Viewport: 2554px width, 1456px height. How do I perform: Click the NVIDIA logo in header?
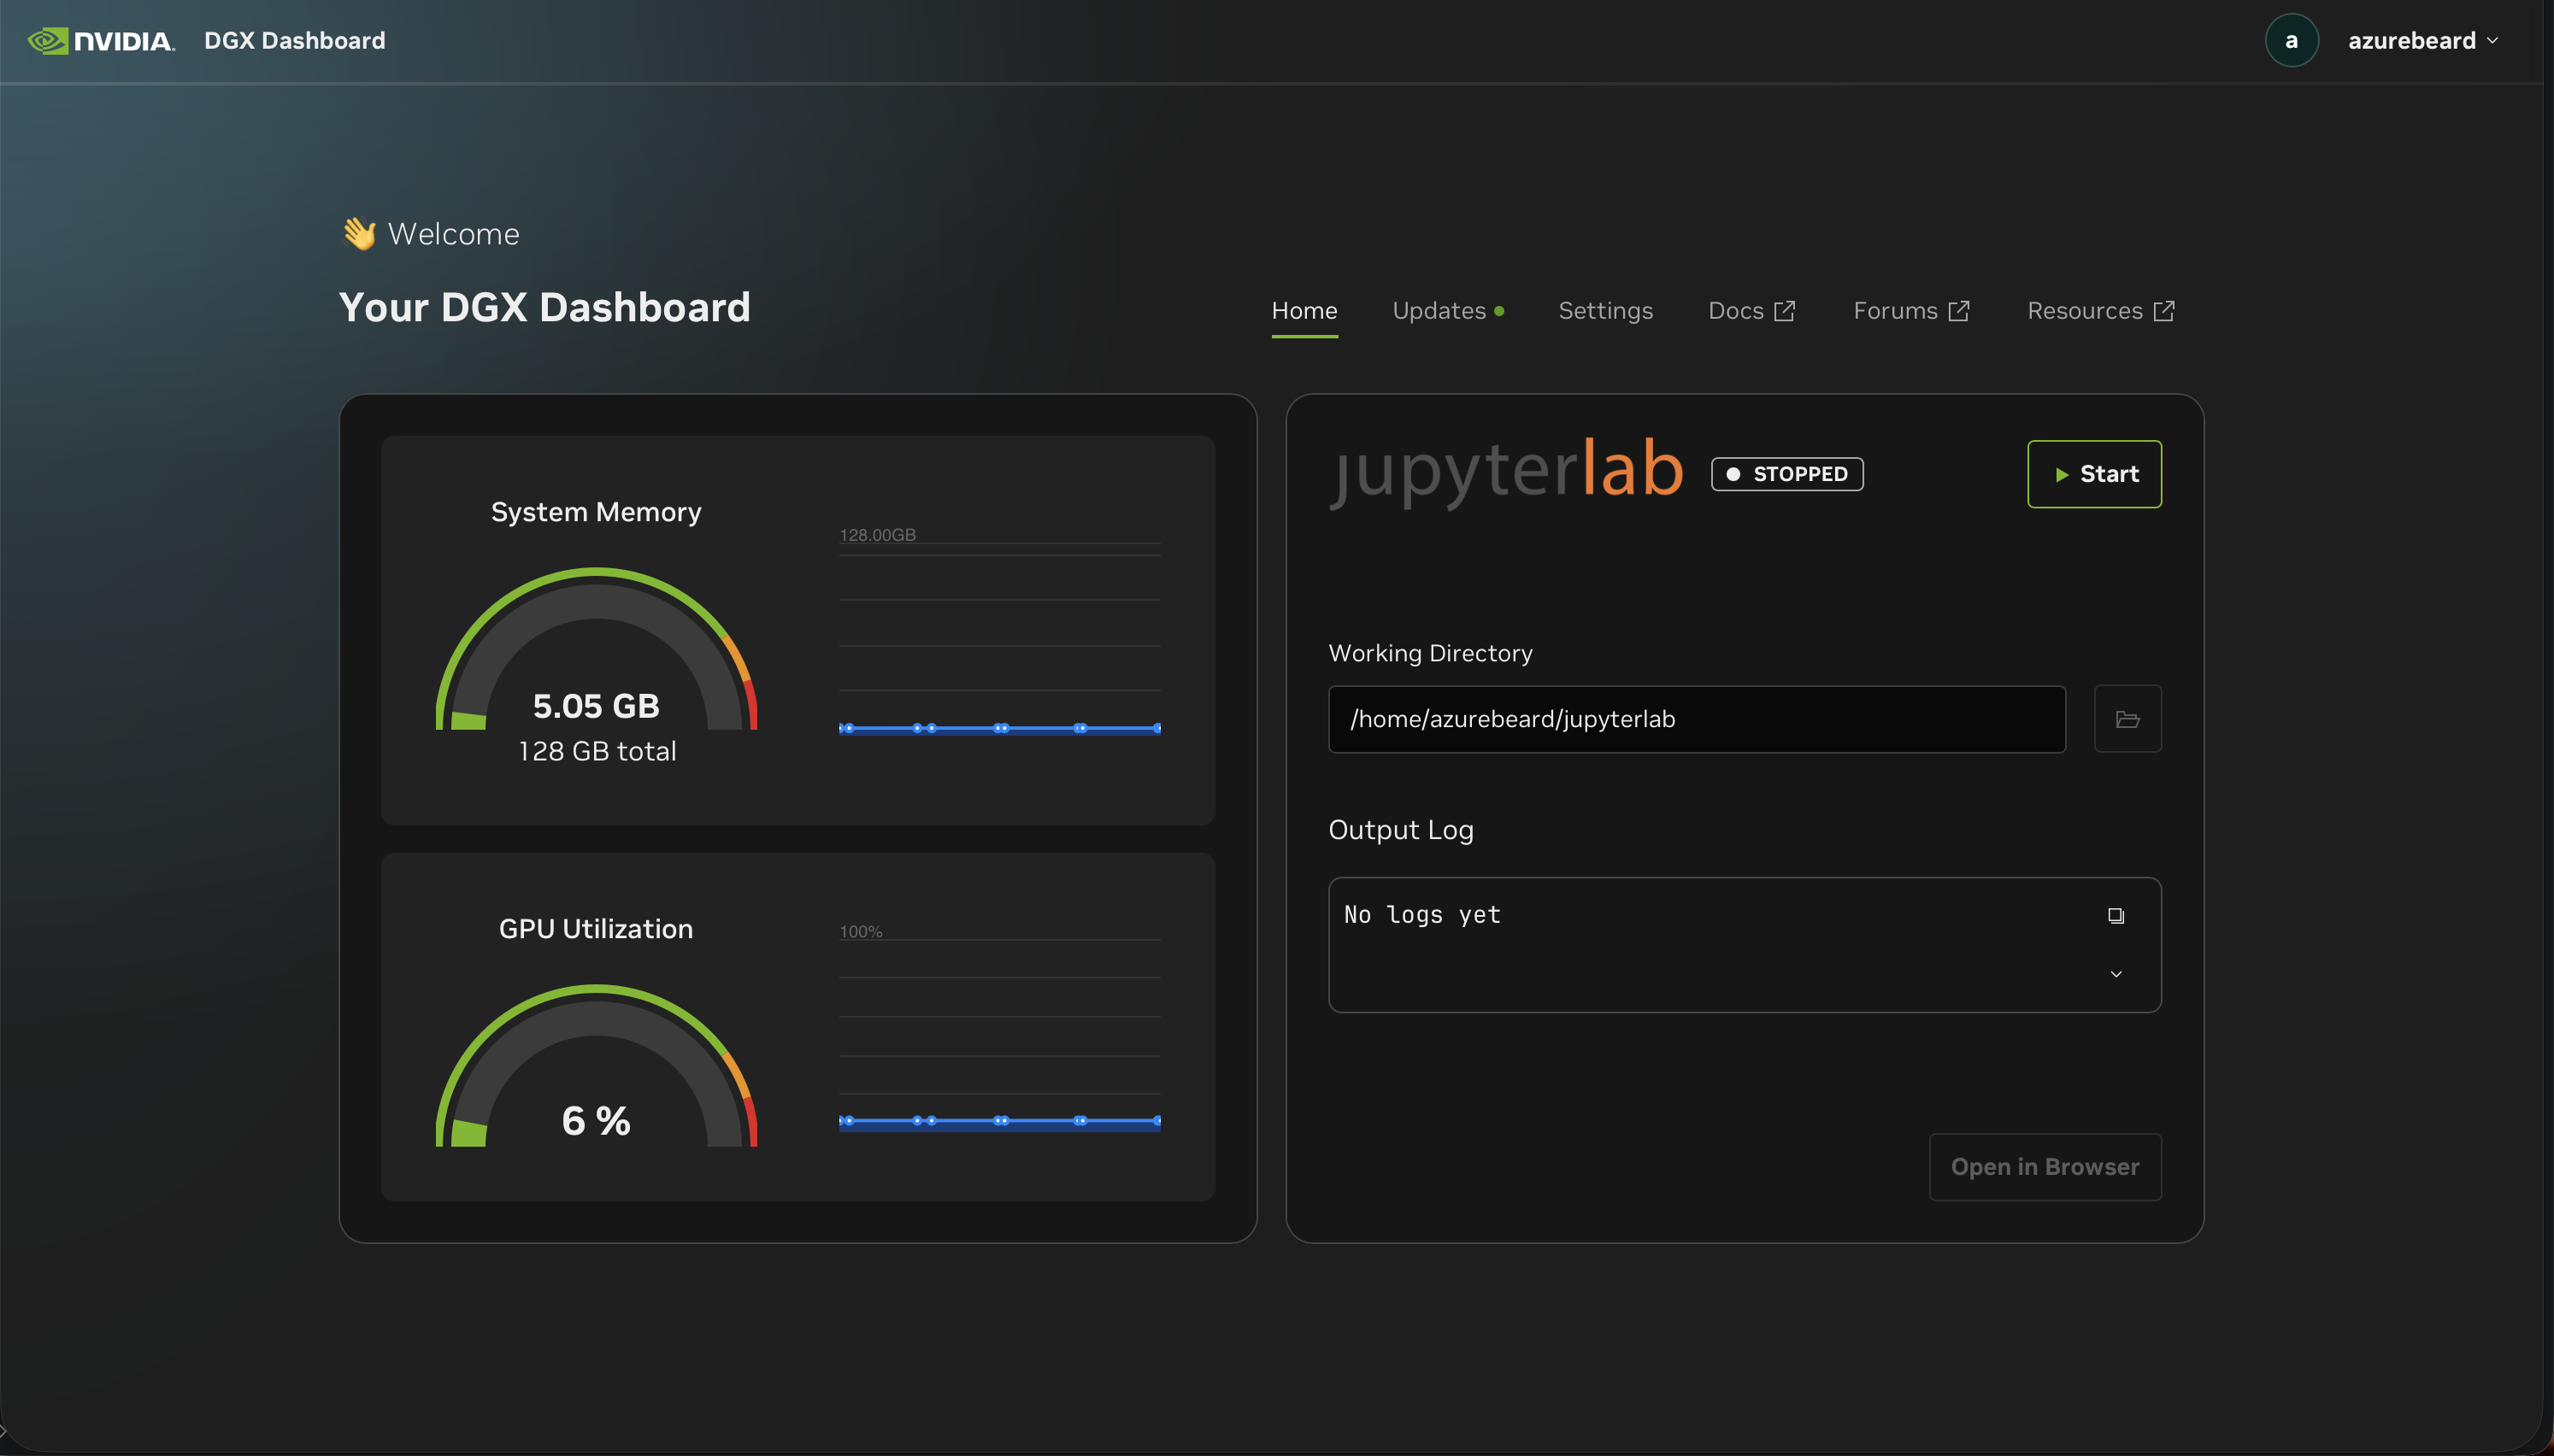point(101,41)
